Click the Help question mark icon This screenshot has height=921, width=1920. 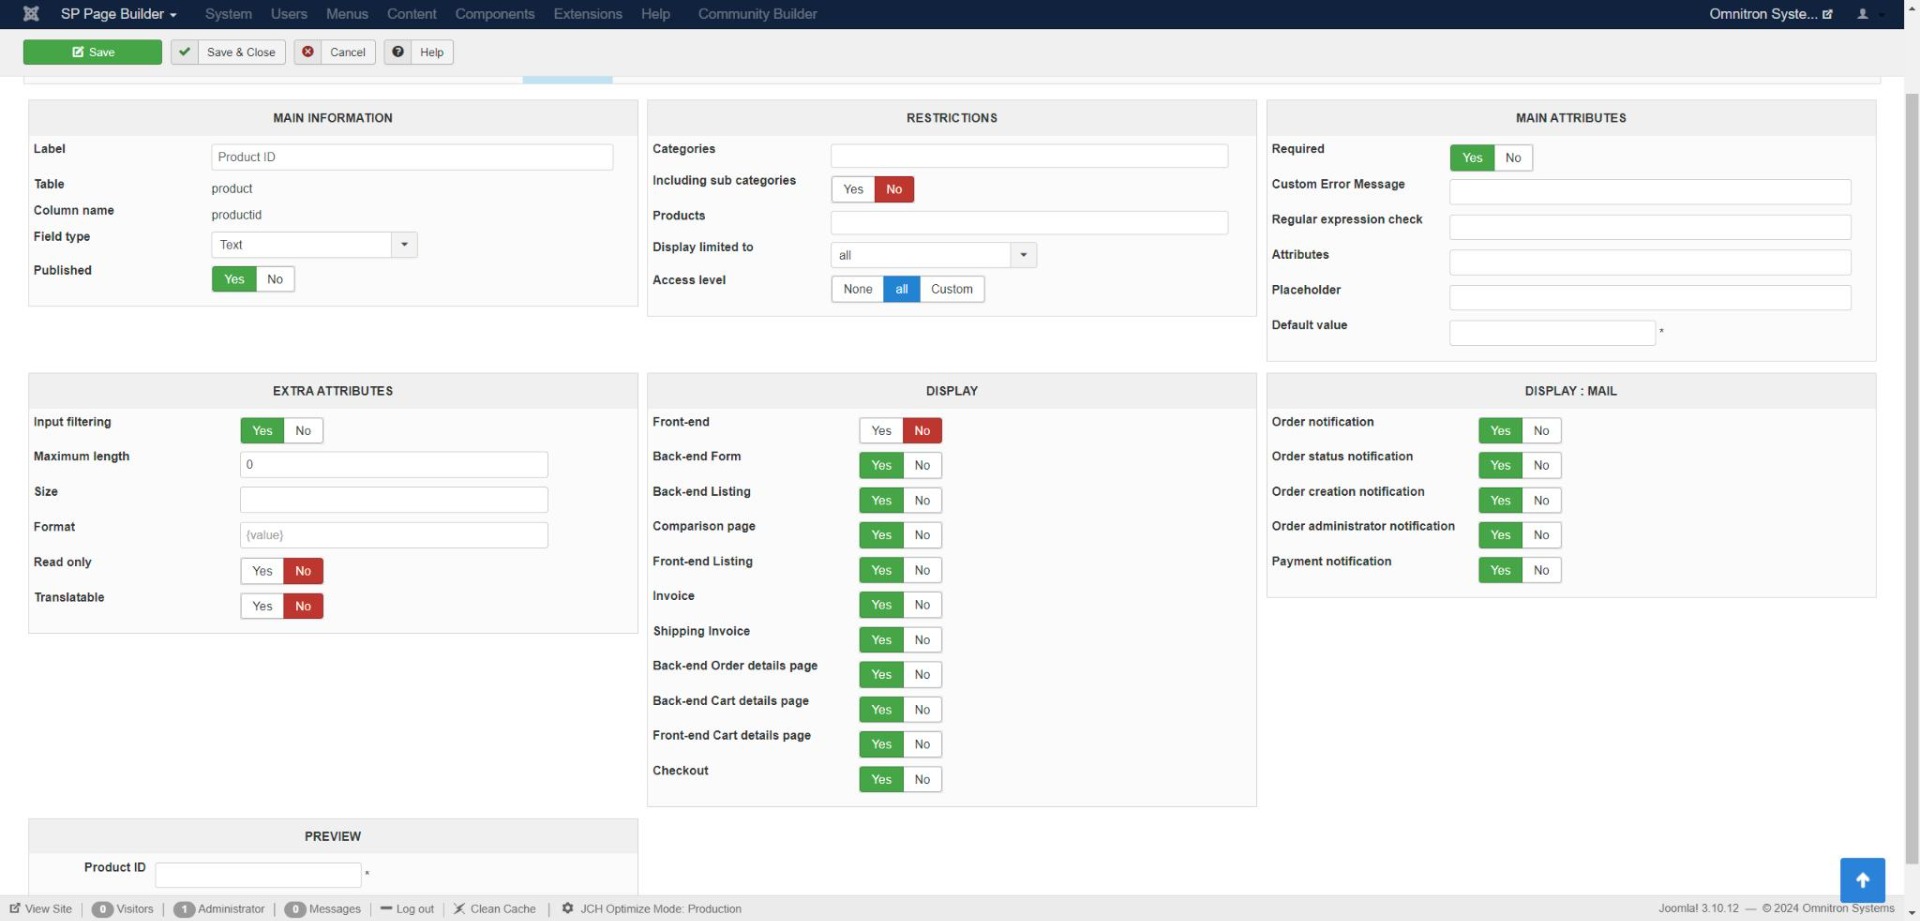pos(398,52)
